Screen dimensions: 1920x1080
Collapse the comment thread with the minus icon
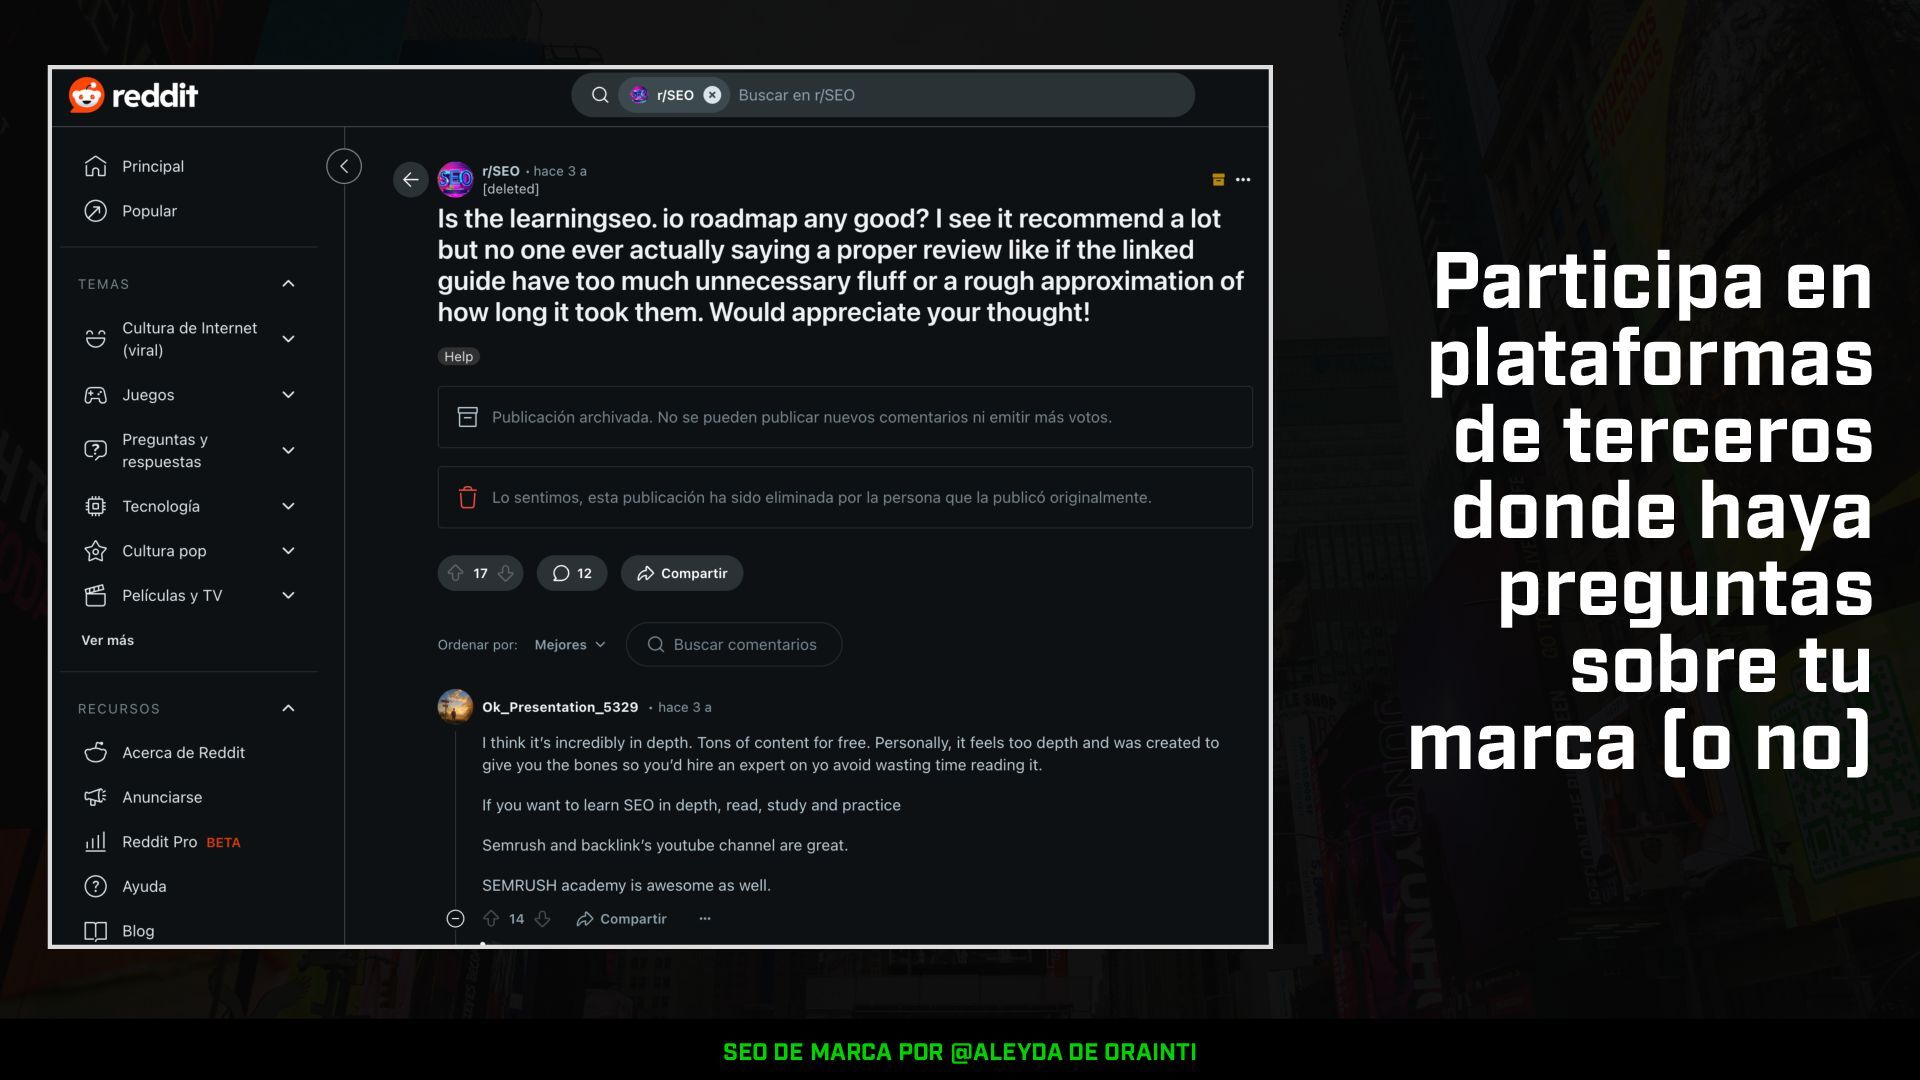click(x=455, y=919)
